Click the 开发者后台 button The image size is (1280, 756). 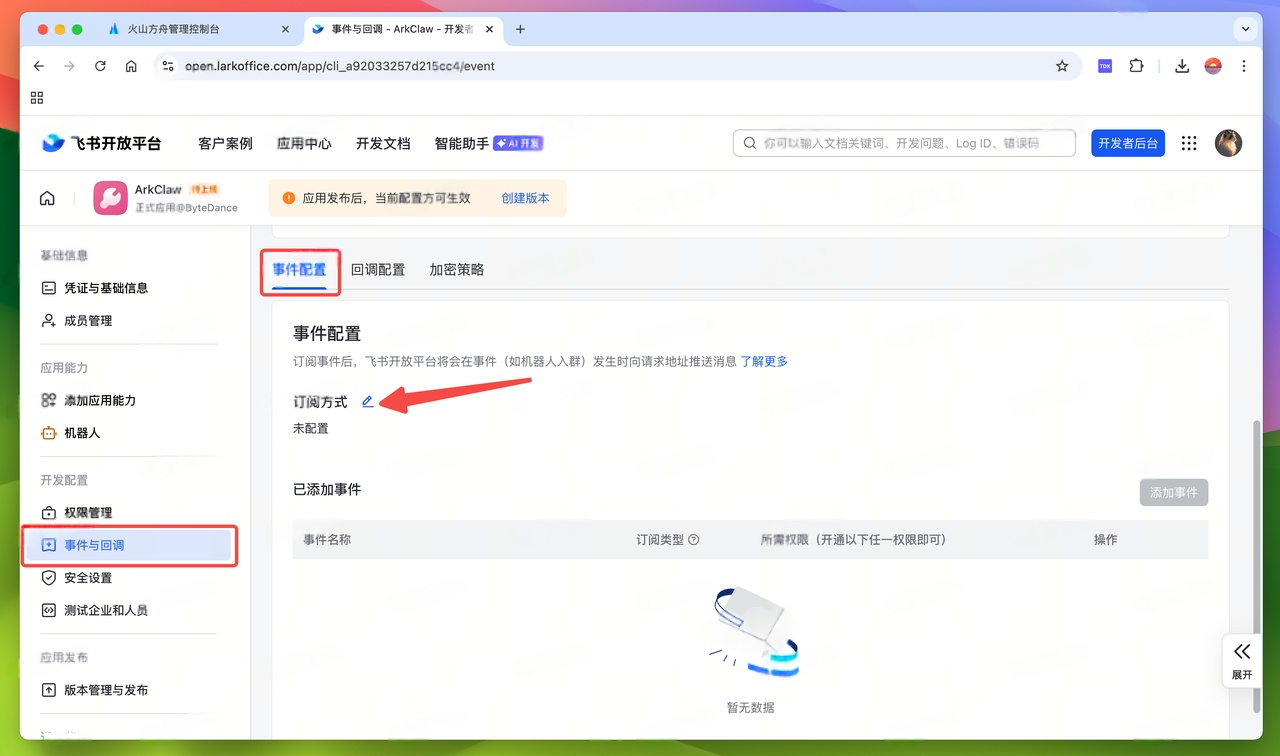coord(1127,143)
